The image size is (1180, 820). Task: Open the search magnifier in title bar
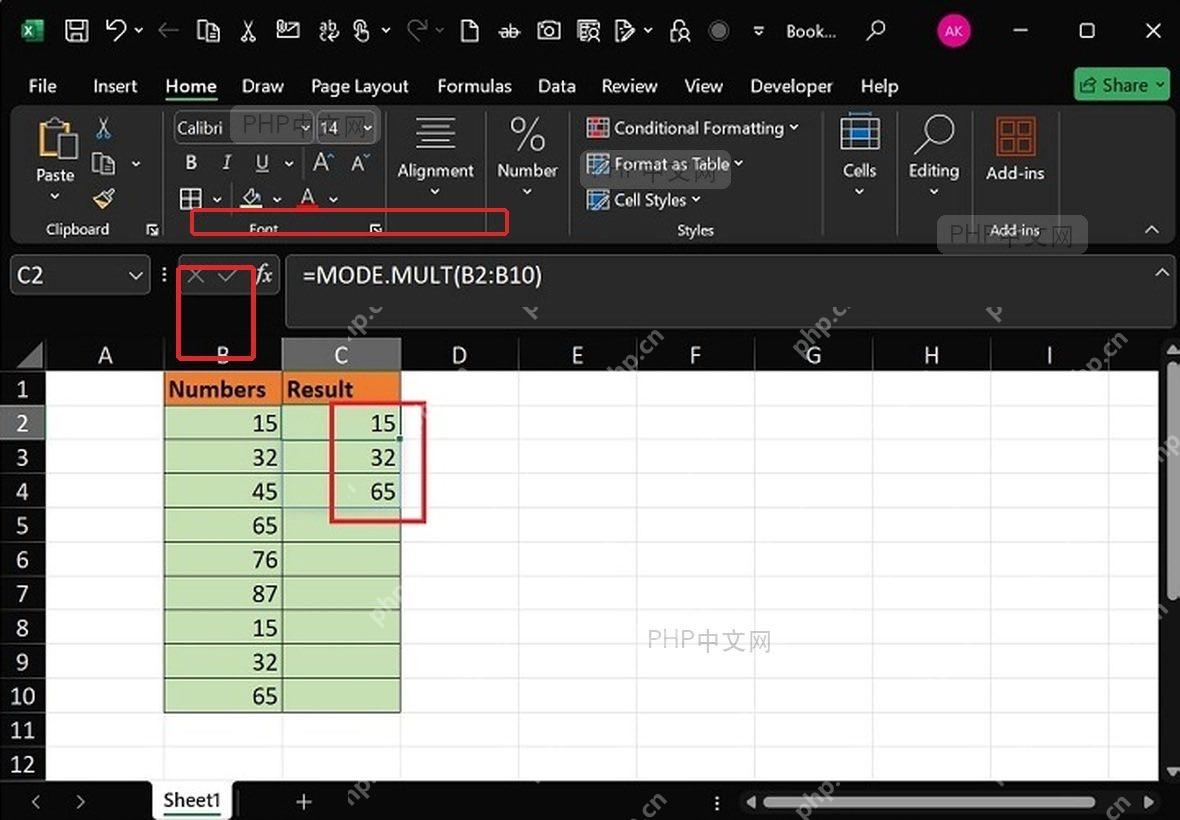click(x=875, y=31)
